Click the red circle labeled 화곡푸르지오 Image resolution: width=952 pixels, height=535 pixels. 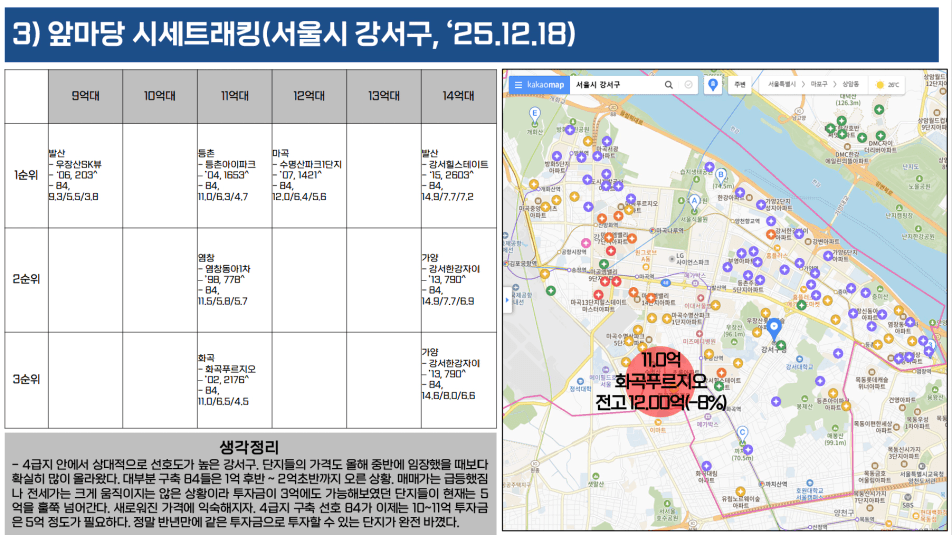click(661, 381)
